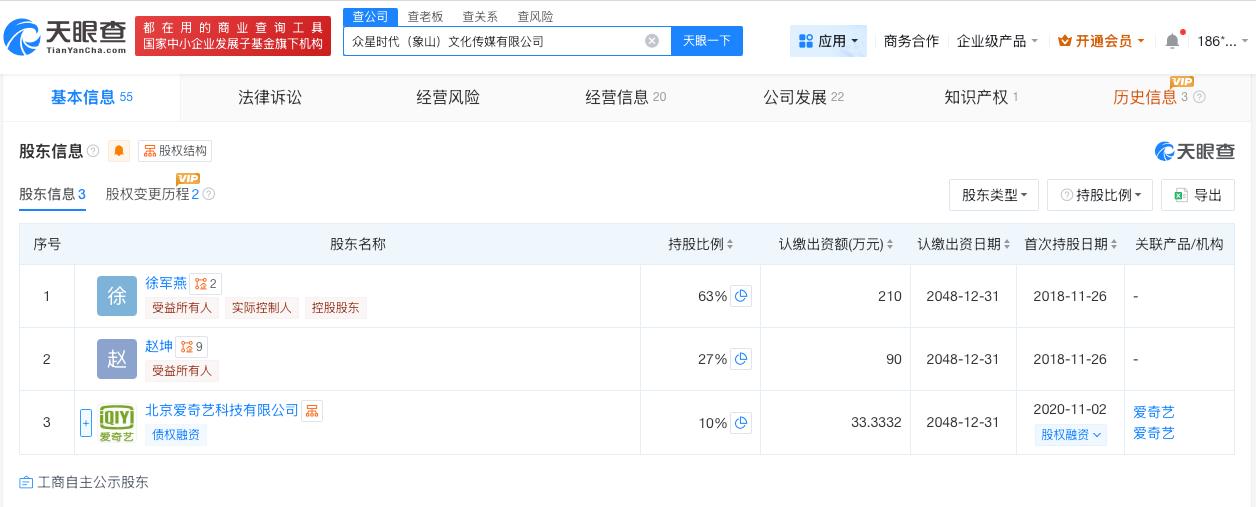Click the iQIYI company logo
The height and width of the screenshot is (507, 1256).
[x=117, y=422]
